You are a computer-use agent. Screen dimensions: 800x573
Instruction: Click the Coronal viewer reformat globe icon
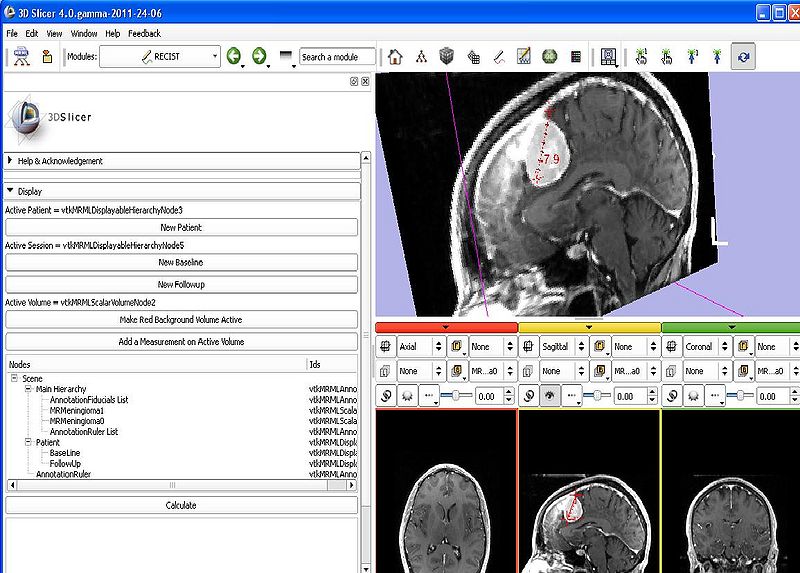(x=671, y=346)
